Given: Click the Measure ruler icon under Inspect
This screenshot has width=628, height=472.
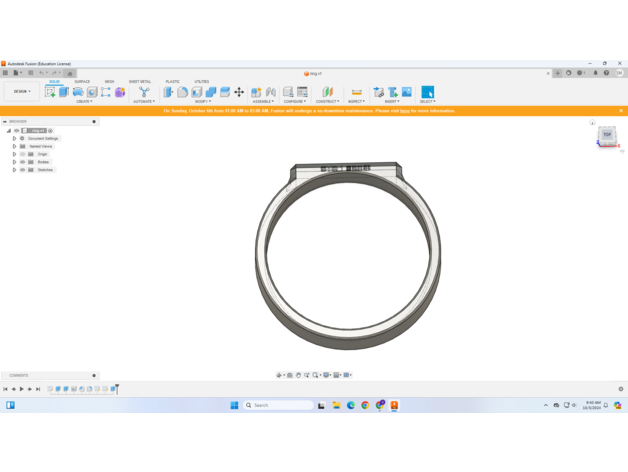Looking at the screenshot, I should (356, 92).
